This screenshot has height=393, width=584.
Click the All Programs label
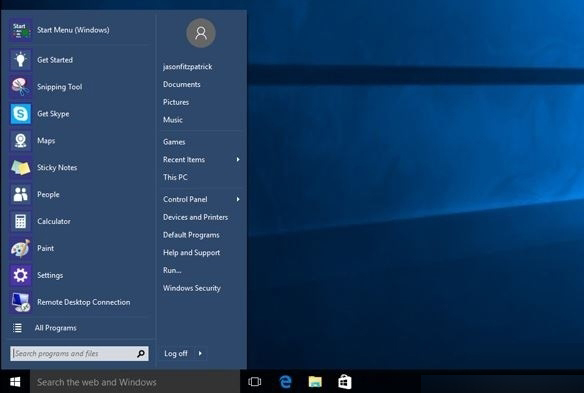pyautogui.click(x=56, y=328)
